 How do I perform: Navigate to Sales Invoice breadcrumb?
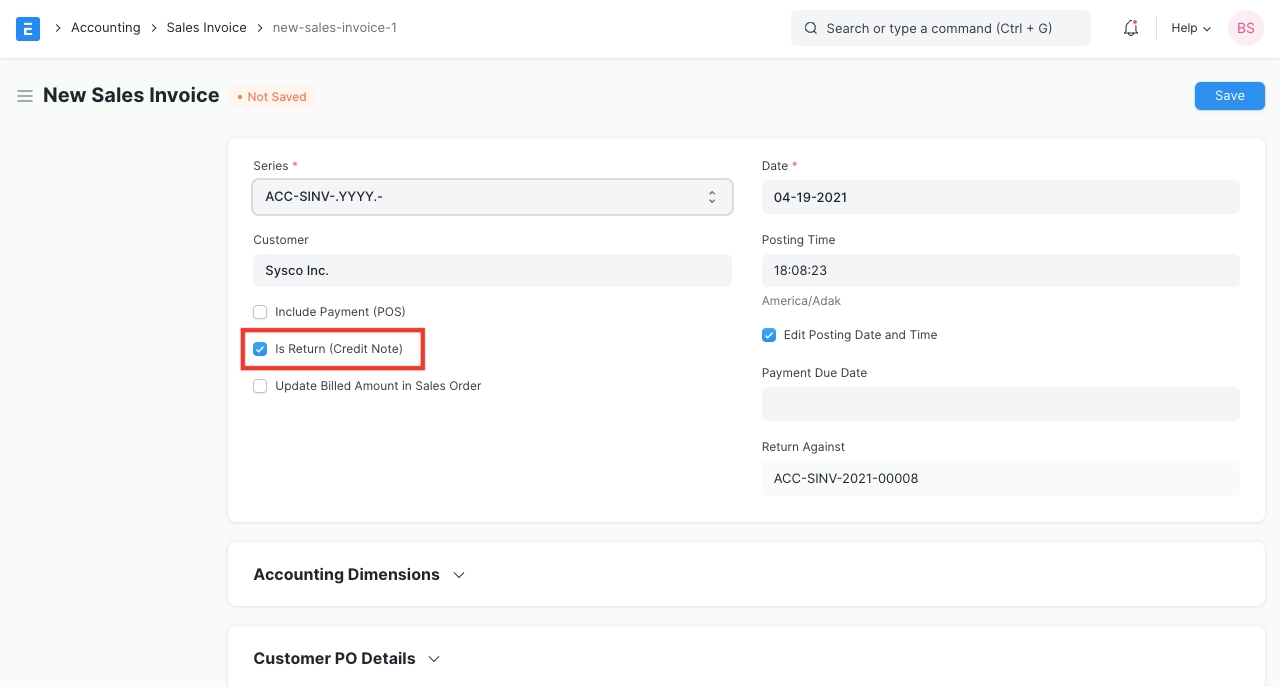click(206, 28)
